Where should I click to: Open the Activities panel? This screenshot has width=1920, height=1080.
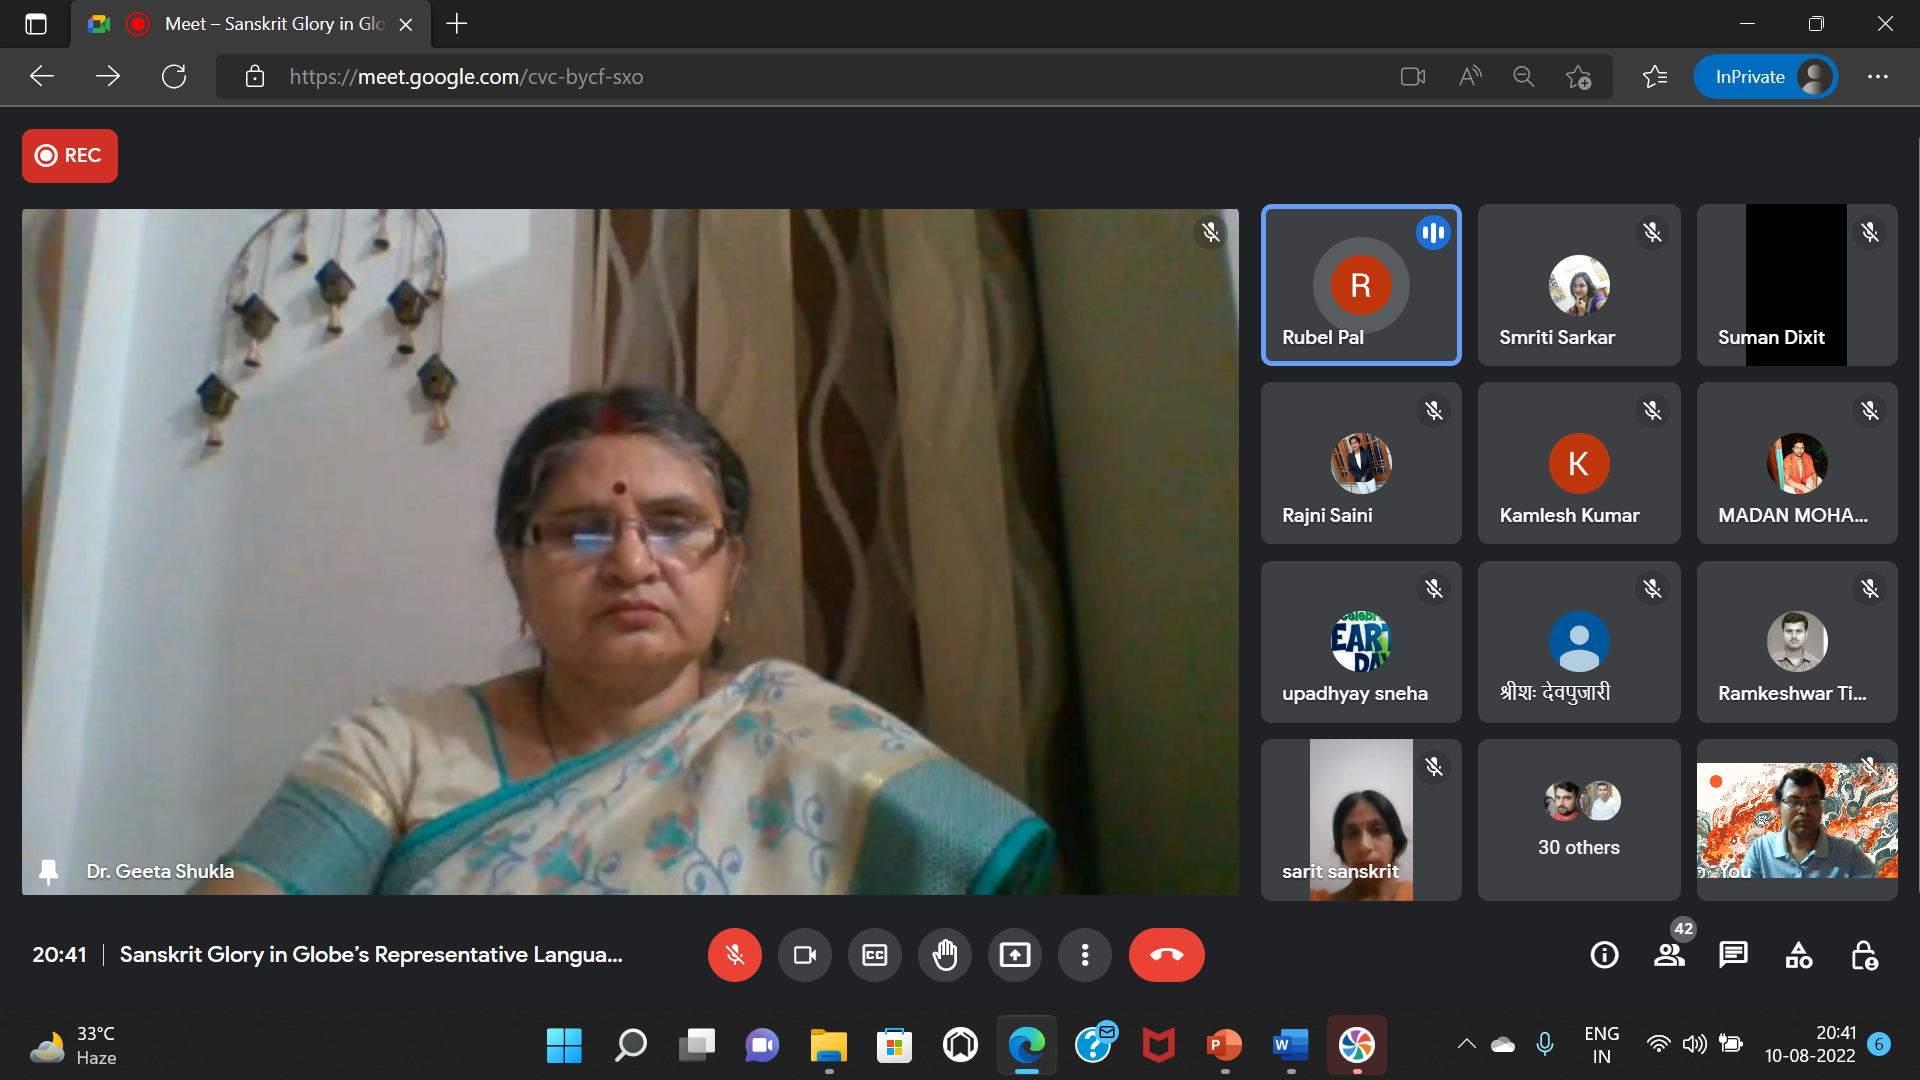pyautogui.click(x=1798, y=955)
